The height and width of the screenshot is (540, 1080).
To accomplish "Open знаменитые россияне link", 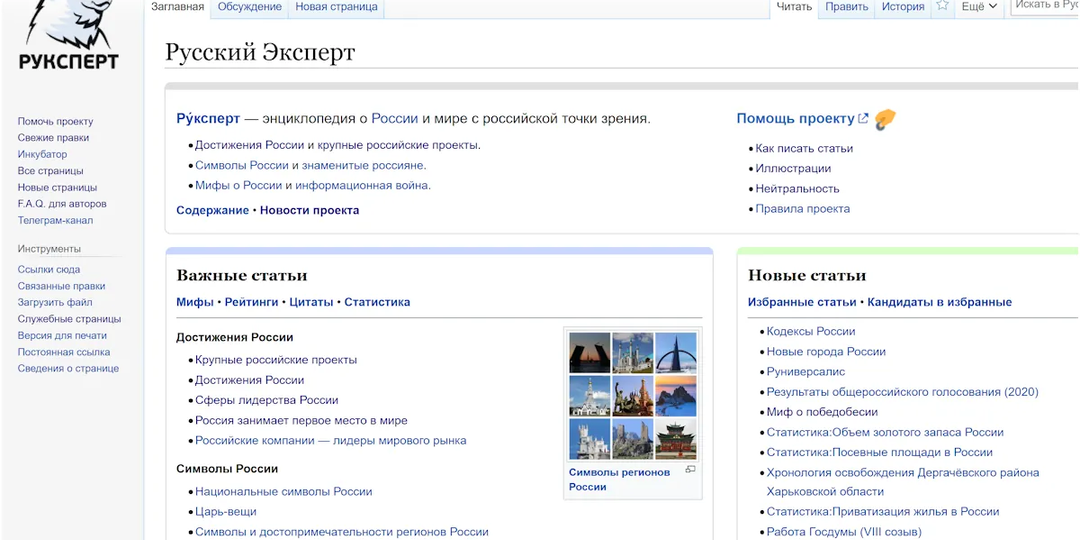I will pos(362,165).
